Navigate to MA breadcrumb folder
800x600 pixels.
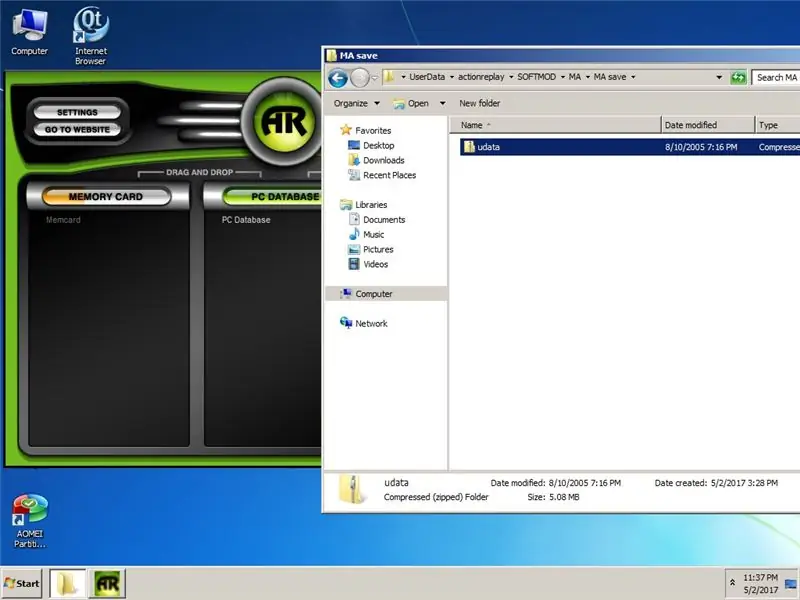[x=575, y=77]
